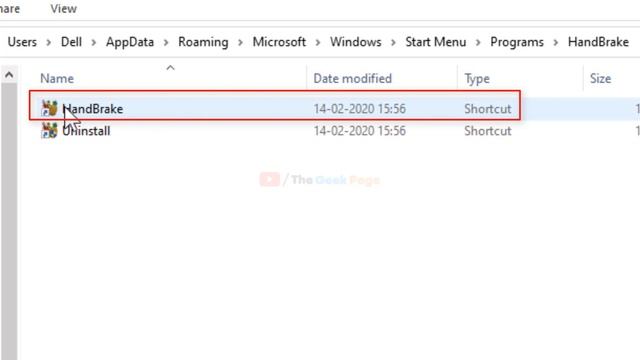Sort by the Type column header
The height and width of the screenshot is (360, 640).
477,79
